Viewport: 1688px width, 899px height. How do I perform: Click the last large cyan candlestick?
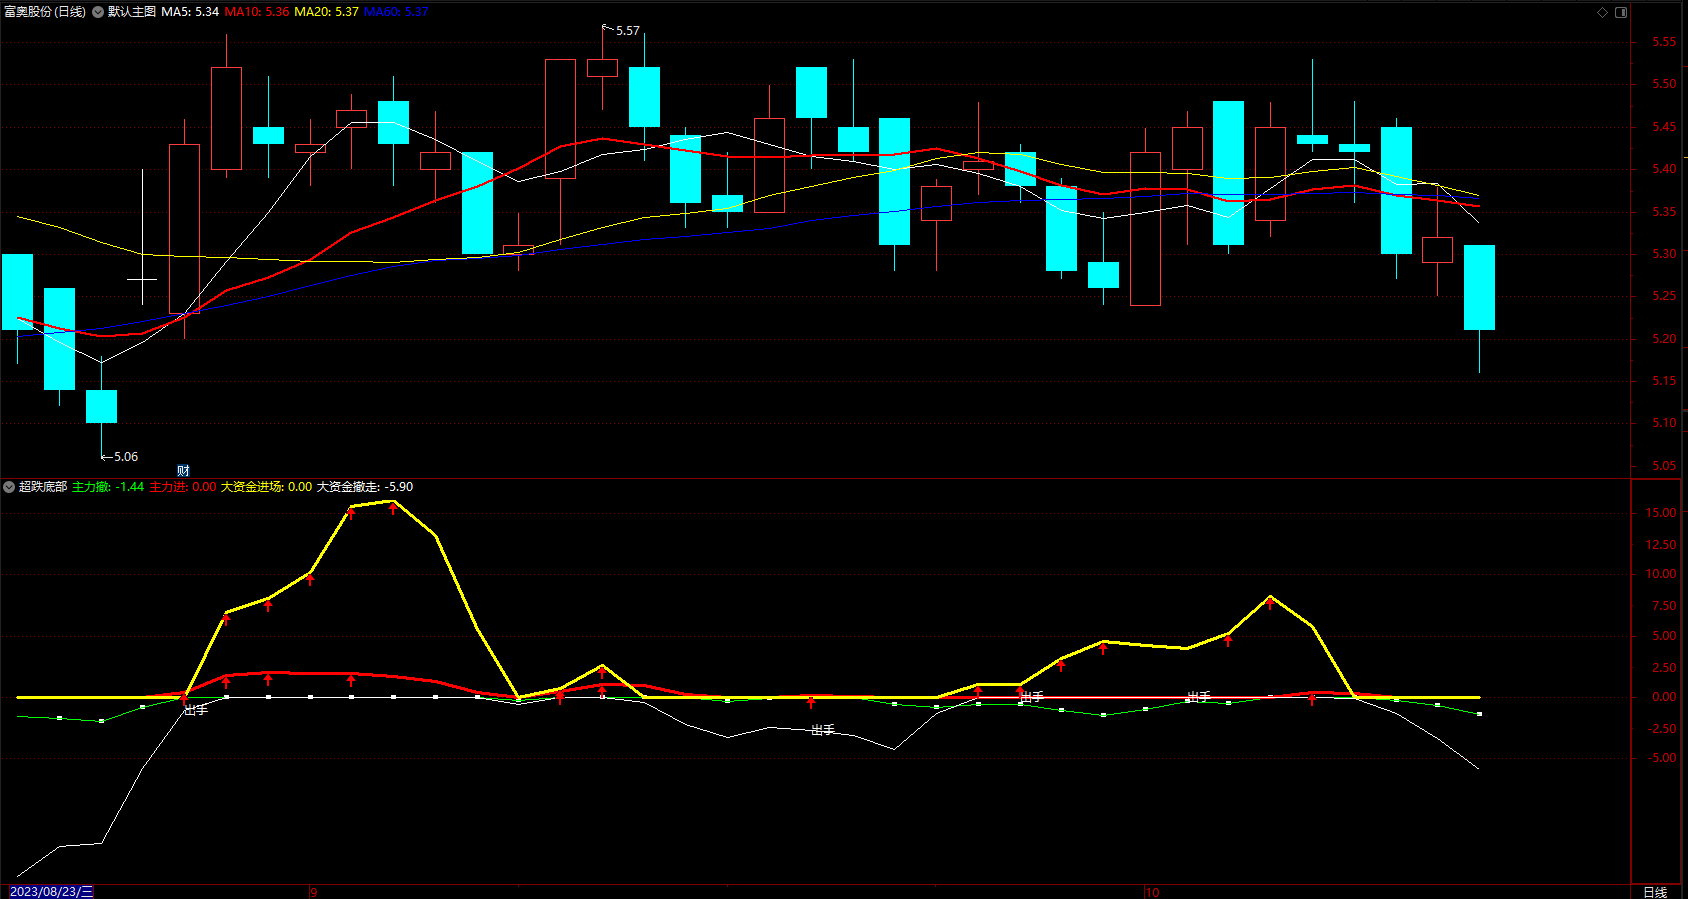point(1479,287)
